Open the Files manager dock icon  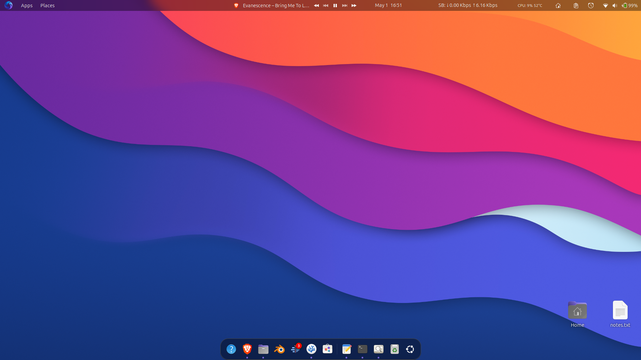(263, 349)
